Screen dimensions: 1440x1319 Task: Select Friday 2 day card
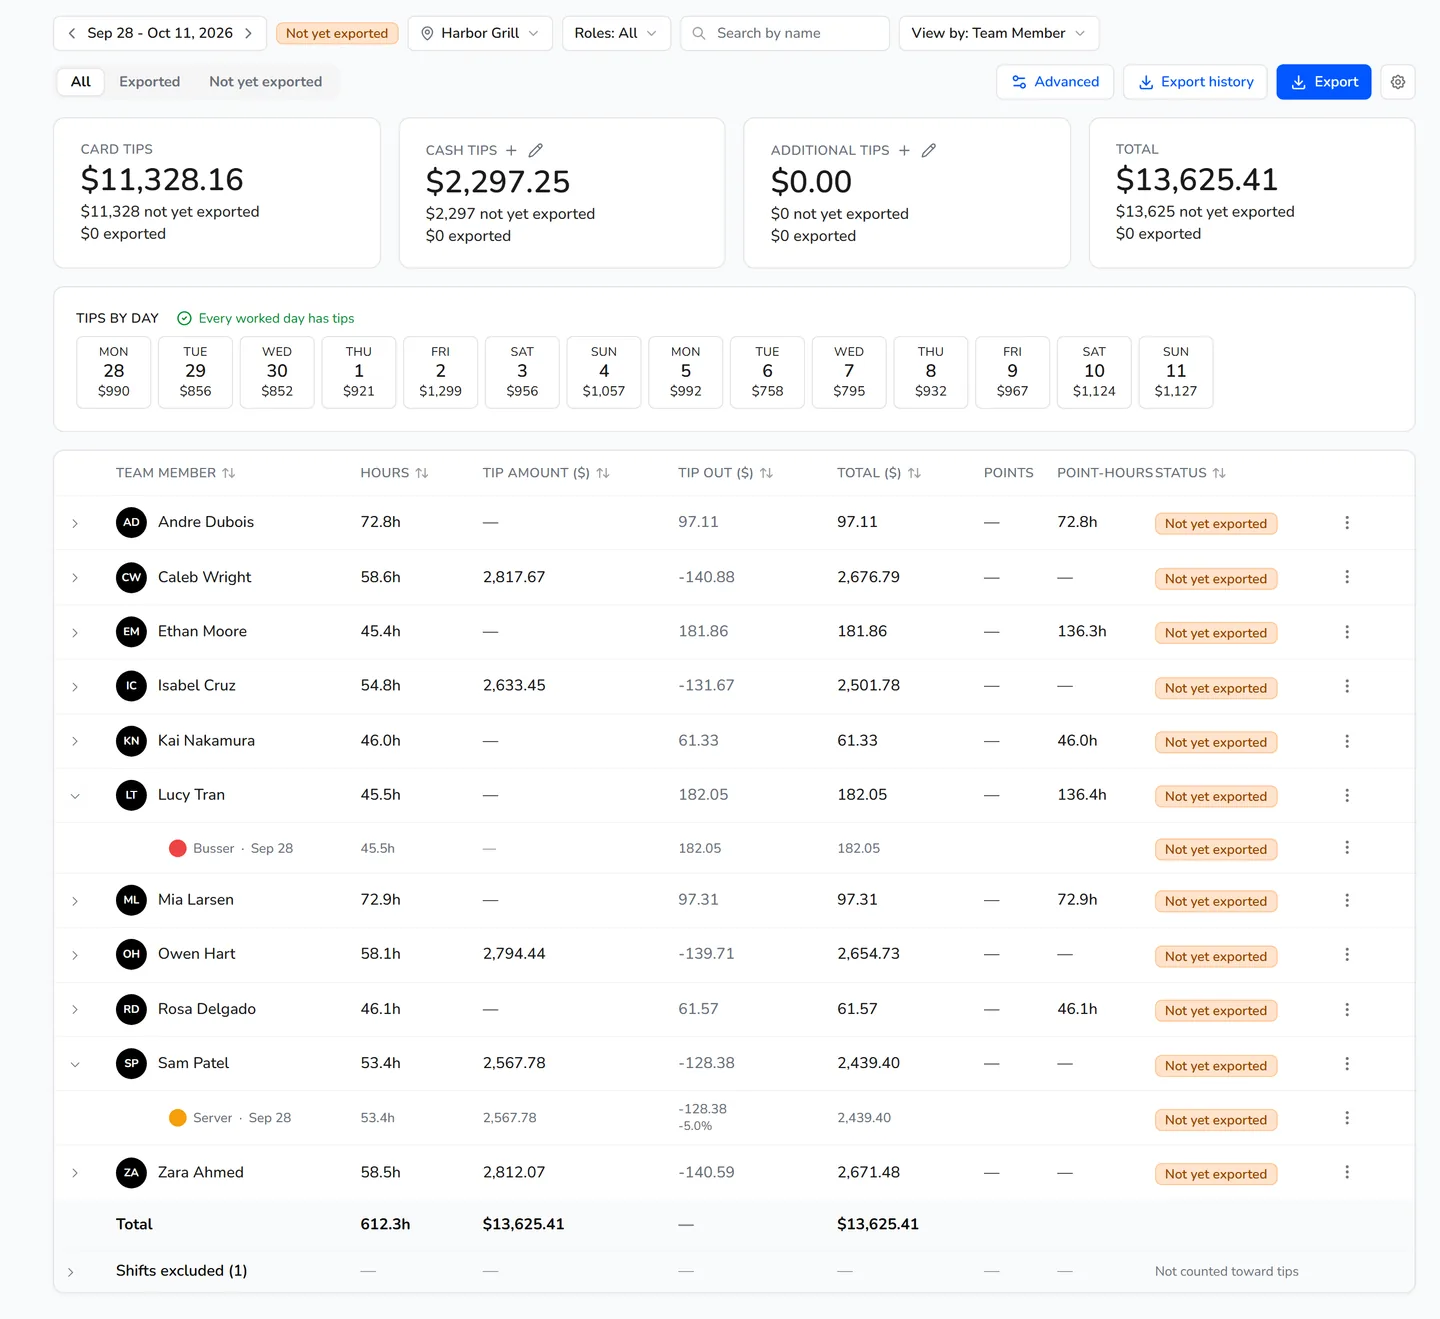pos(440,372)
